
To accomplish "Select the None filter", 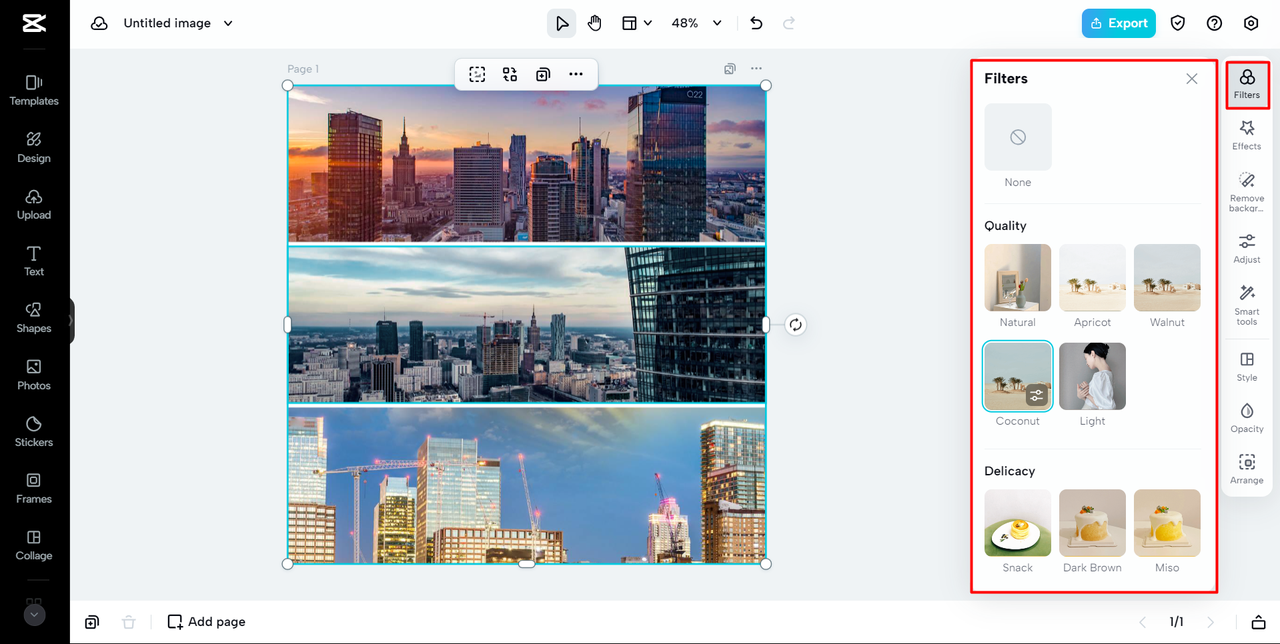I will pyautogui.click(x=1018, y=137).
